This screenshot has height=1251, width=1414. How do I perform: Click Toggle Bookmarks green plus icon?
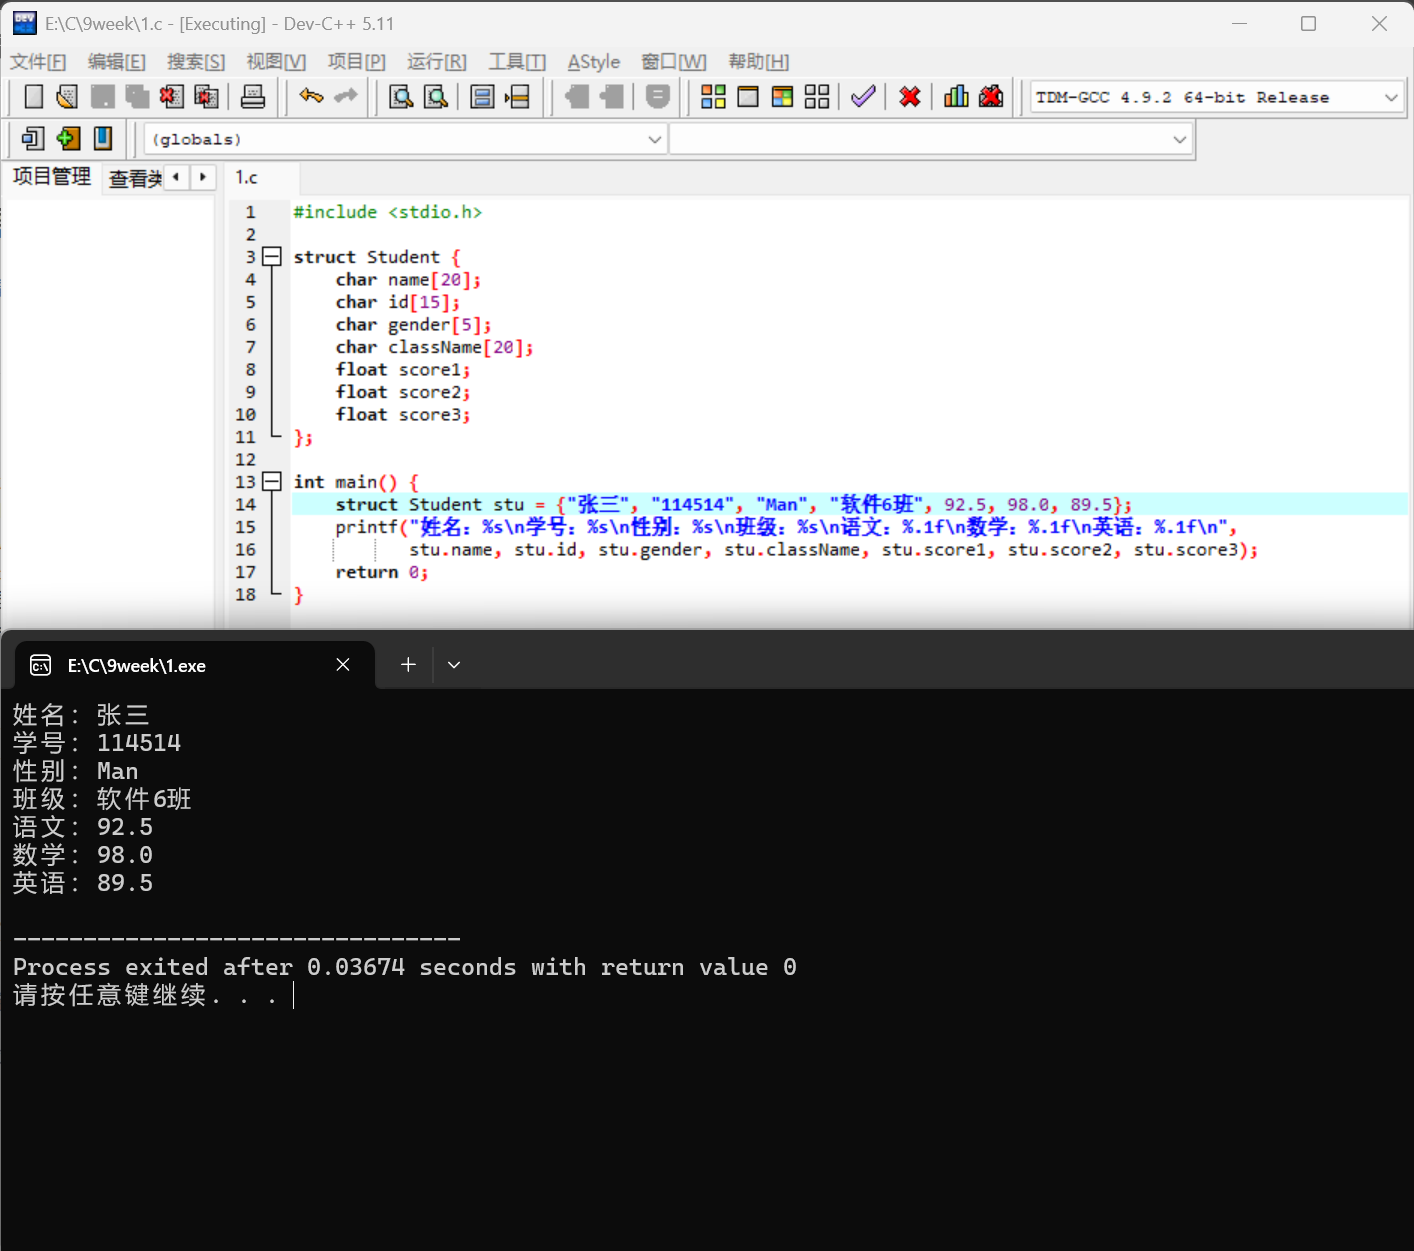point(68,138)
